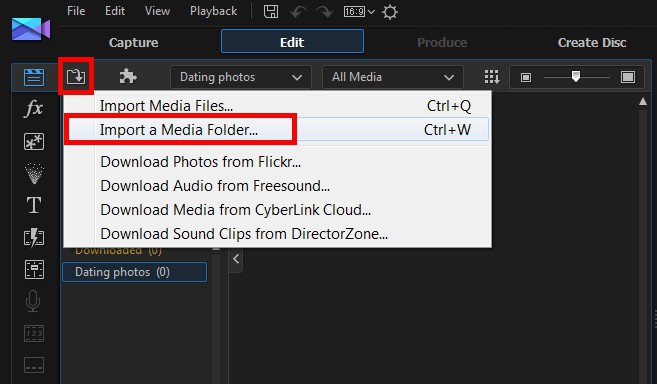The image size is (657, 384).
Task: Click the thumbnail size slider handle
Action: [x=576, y=76]
